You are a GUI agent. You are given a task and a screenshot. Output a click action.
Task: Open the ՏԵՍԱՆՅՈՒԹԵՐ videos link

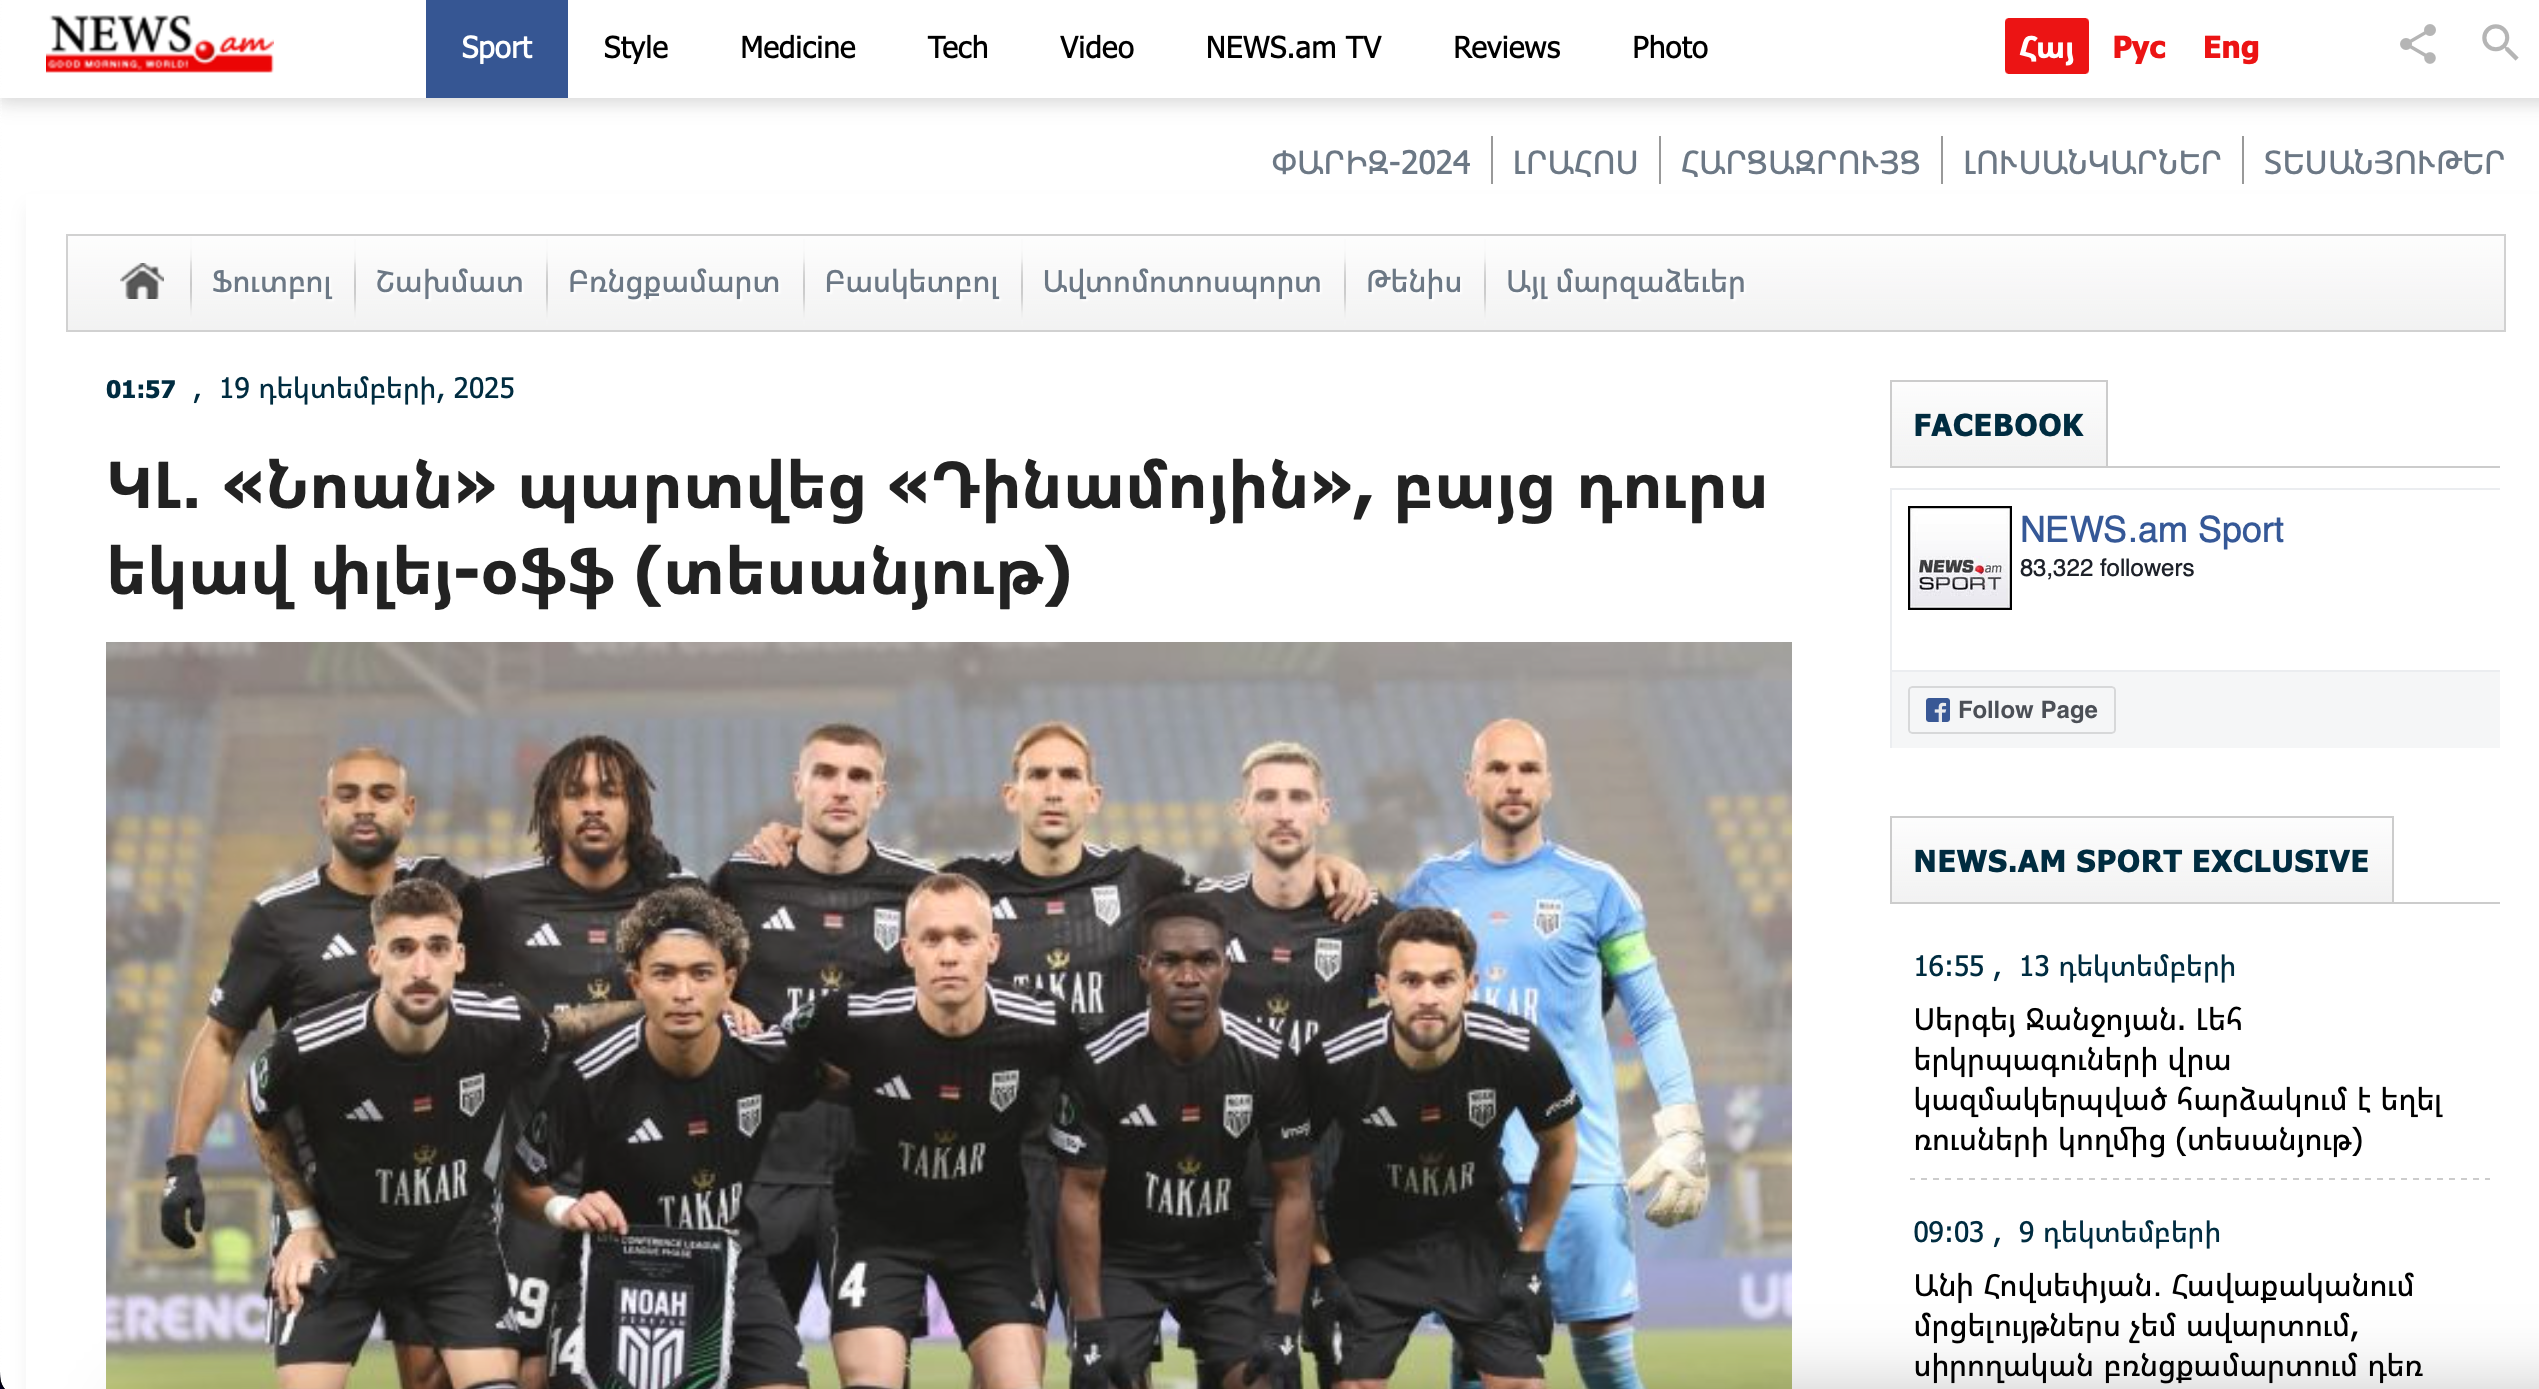[2383, 161]
